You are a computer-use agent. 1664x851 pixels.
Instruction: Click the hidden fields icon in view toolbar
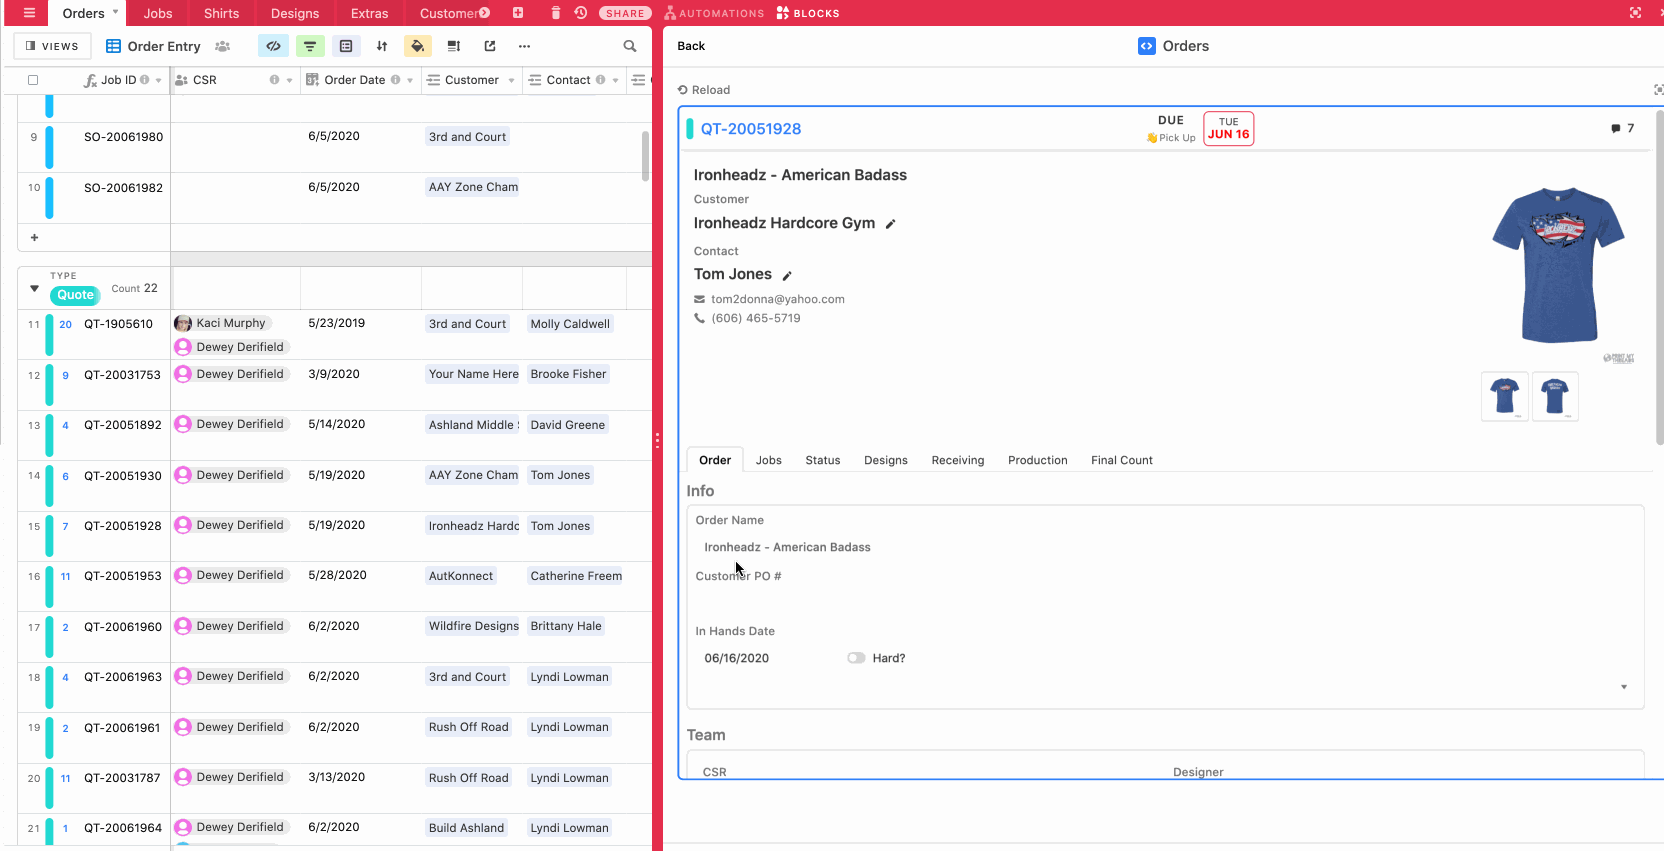(x=273, y=46)
